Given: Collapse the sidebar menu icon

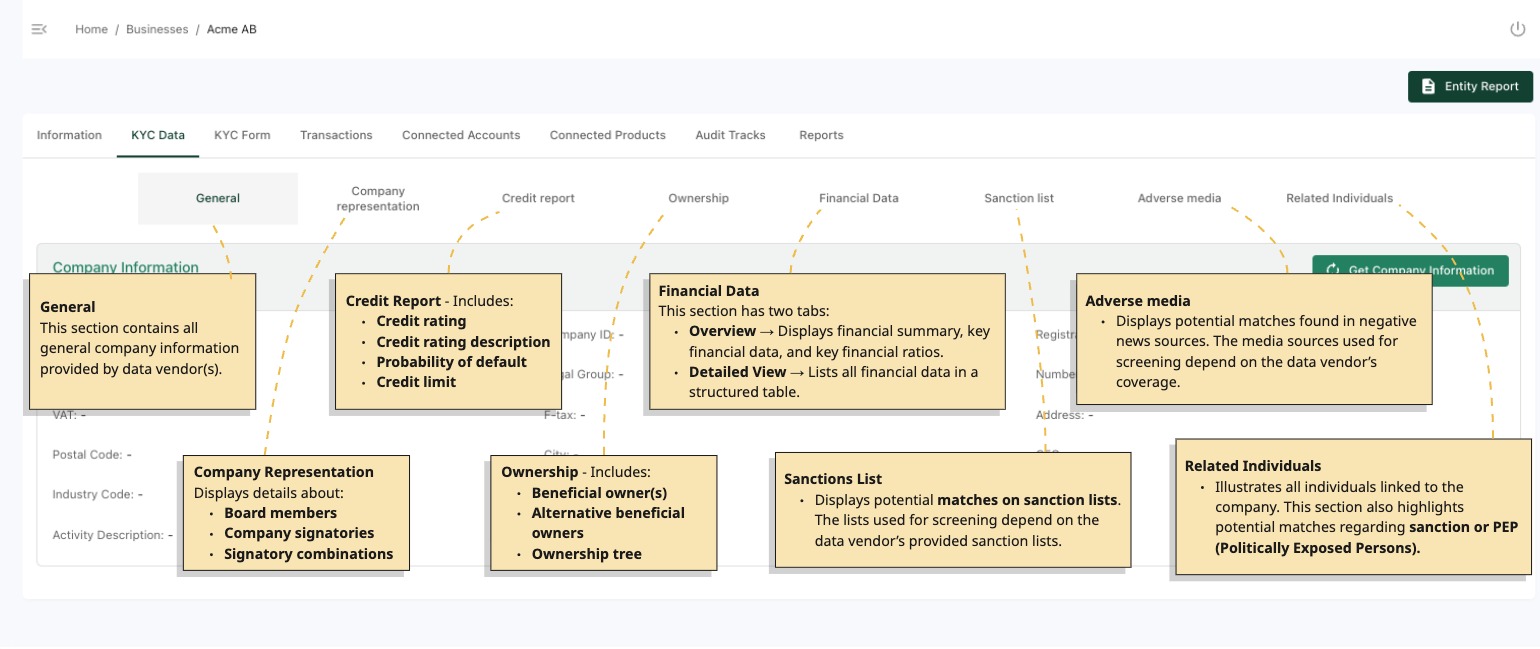Looking at the screenshot, I should [39, 29].
